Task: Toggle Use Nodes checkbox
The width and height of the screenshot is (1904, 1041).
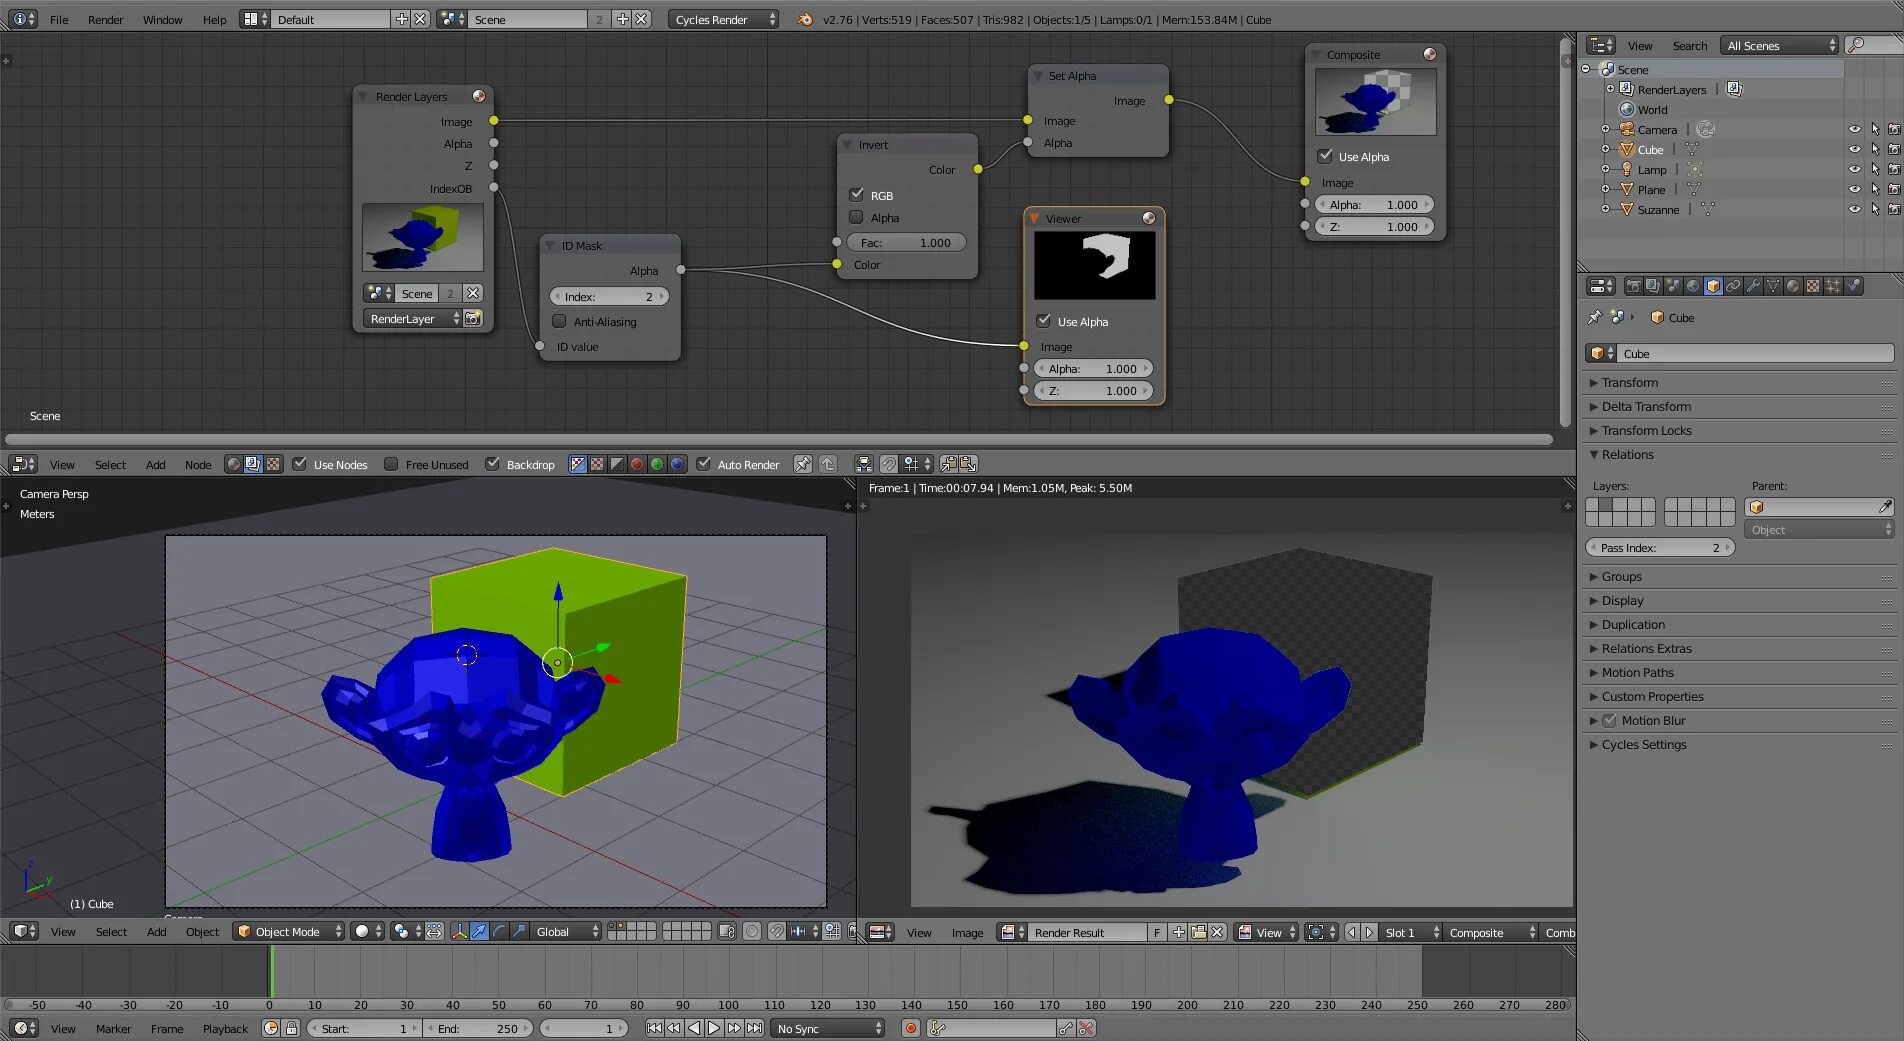Action: (299, 464)
